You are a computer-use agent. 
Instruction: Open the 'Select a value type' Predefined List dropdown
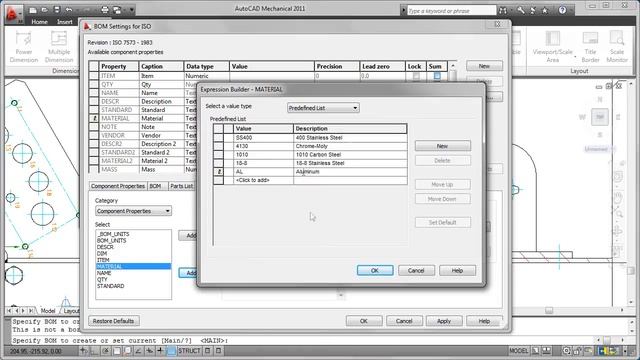pyautogui.click(x=323, y=108)
